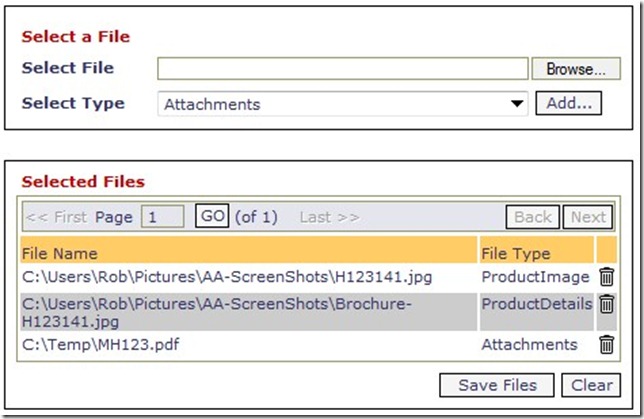Click the Save Files button

pyautogui.click(x=496, y=385)
